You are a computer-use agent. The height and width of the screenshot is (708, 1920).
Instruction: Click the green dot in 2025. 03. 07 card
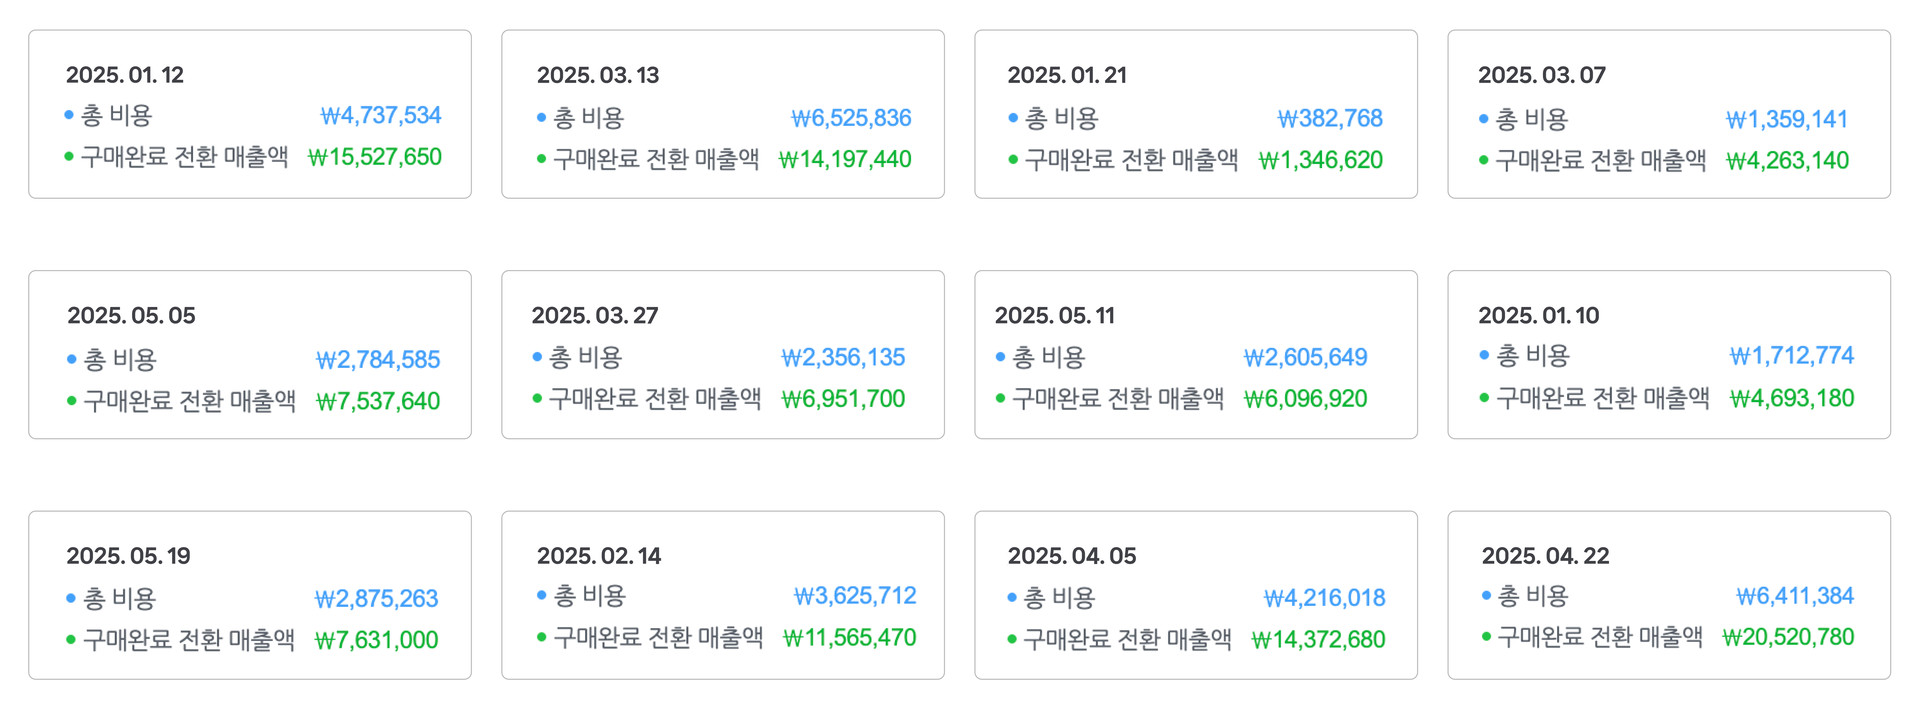1484,160
